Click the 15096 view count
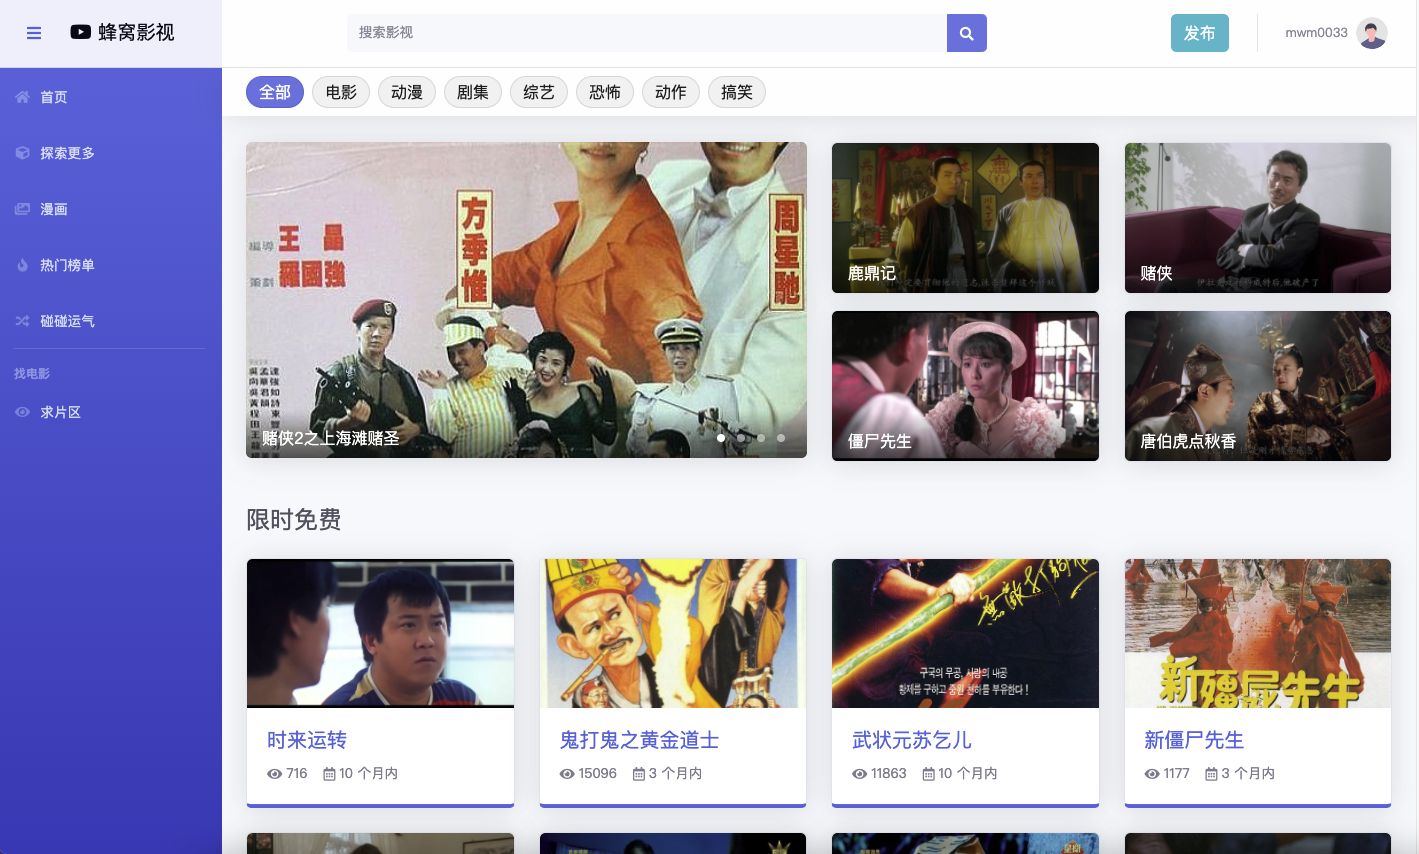The image size is (1419, 854). pos(598,774)
